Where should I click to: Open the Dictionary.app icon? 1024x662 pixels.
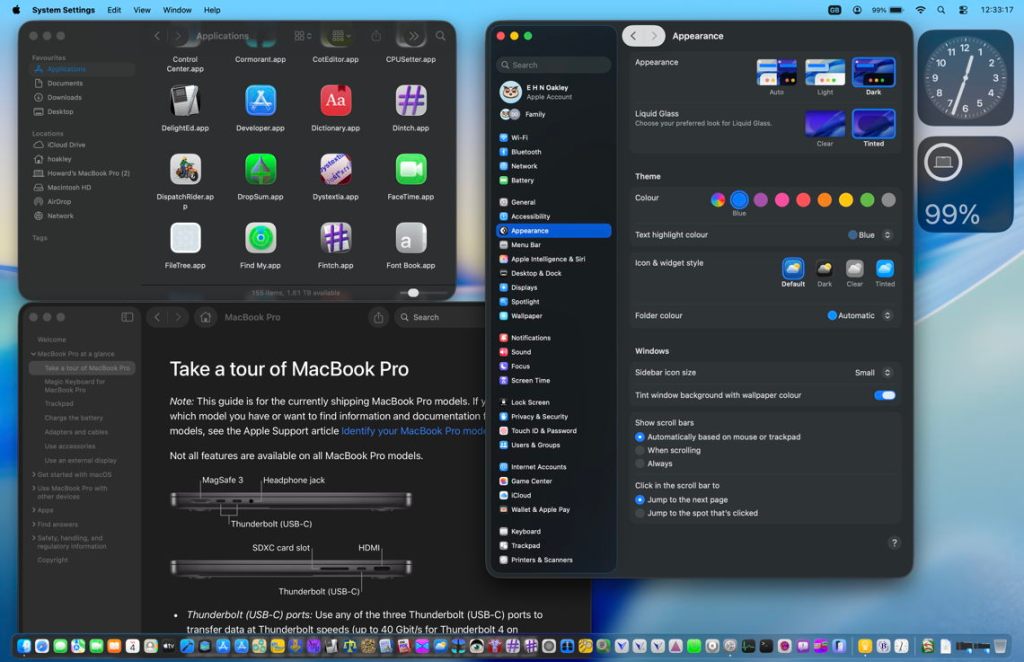336,100
